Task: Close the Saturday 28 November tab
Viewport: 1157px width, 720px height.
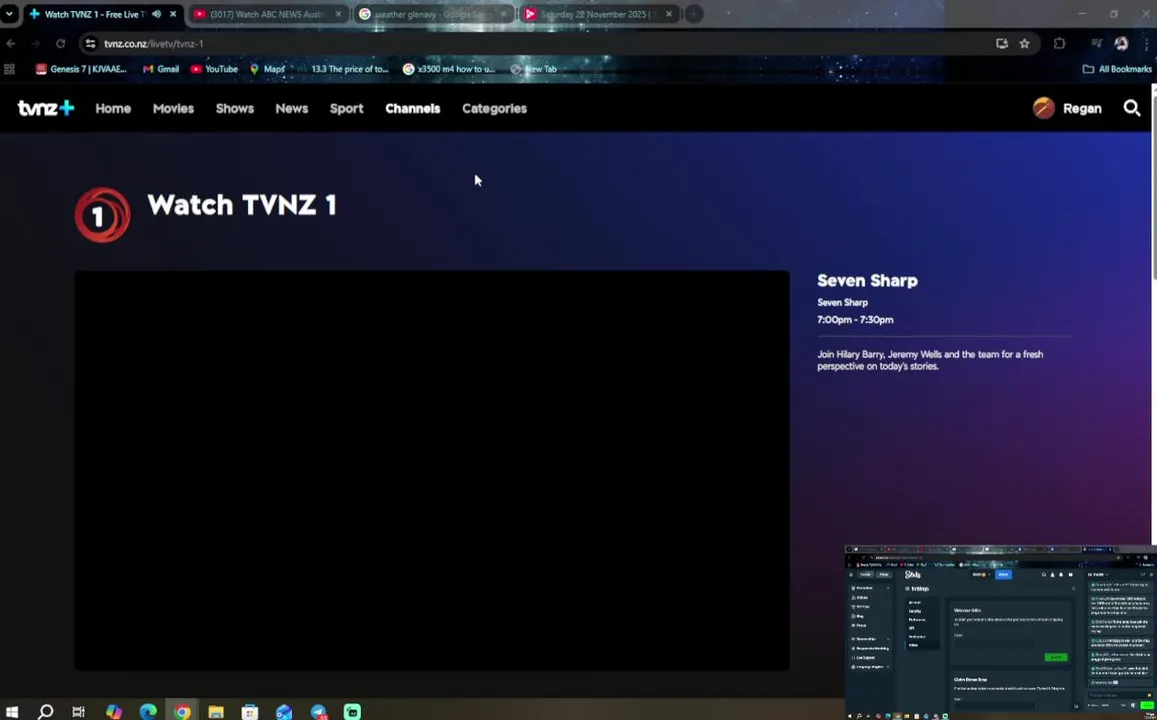Action: 669,14
